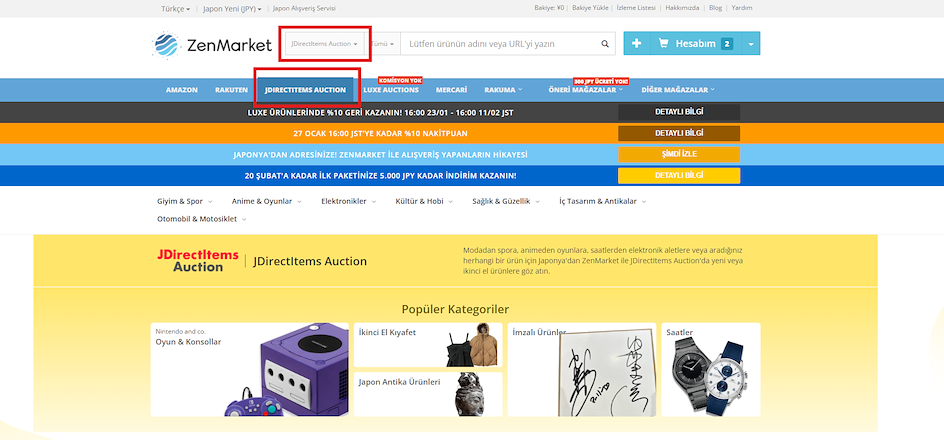Expand the Anime & Oyunlar category

[267, 202]
